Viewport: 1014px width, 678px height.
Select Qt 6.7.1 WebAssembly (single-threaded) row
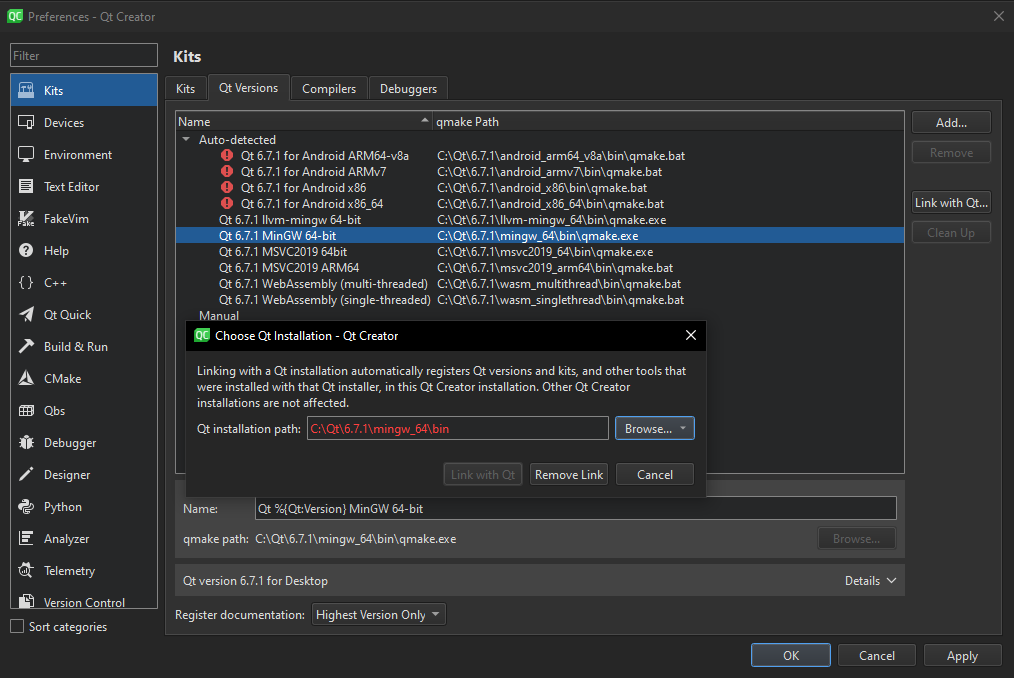(539, 300)
